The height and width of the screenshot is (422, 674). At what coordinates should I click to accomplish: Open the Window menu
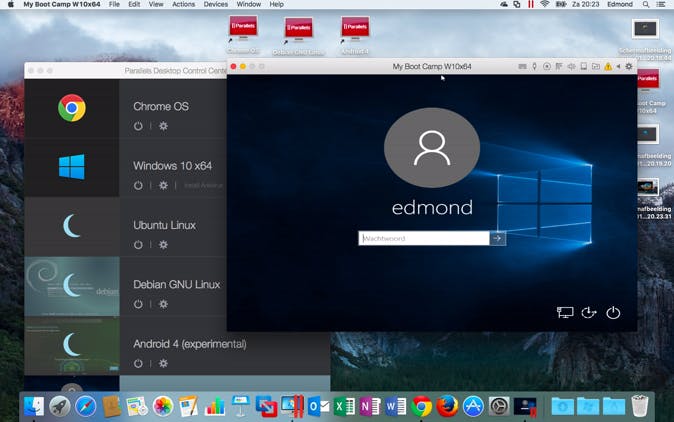pyautogui.click(x=249, y=4)
